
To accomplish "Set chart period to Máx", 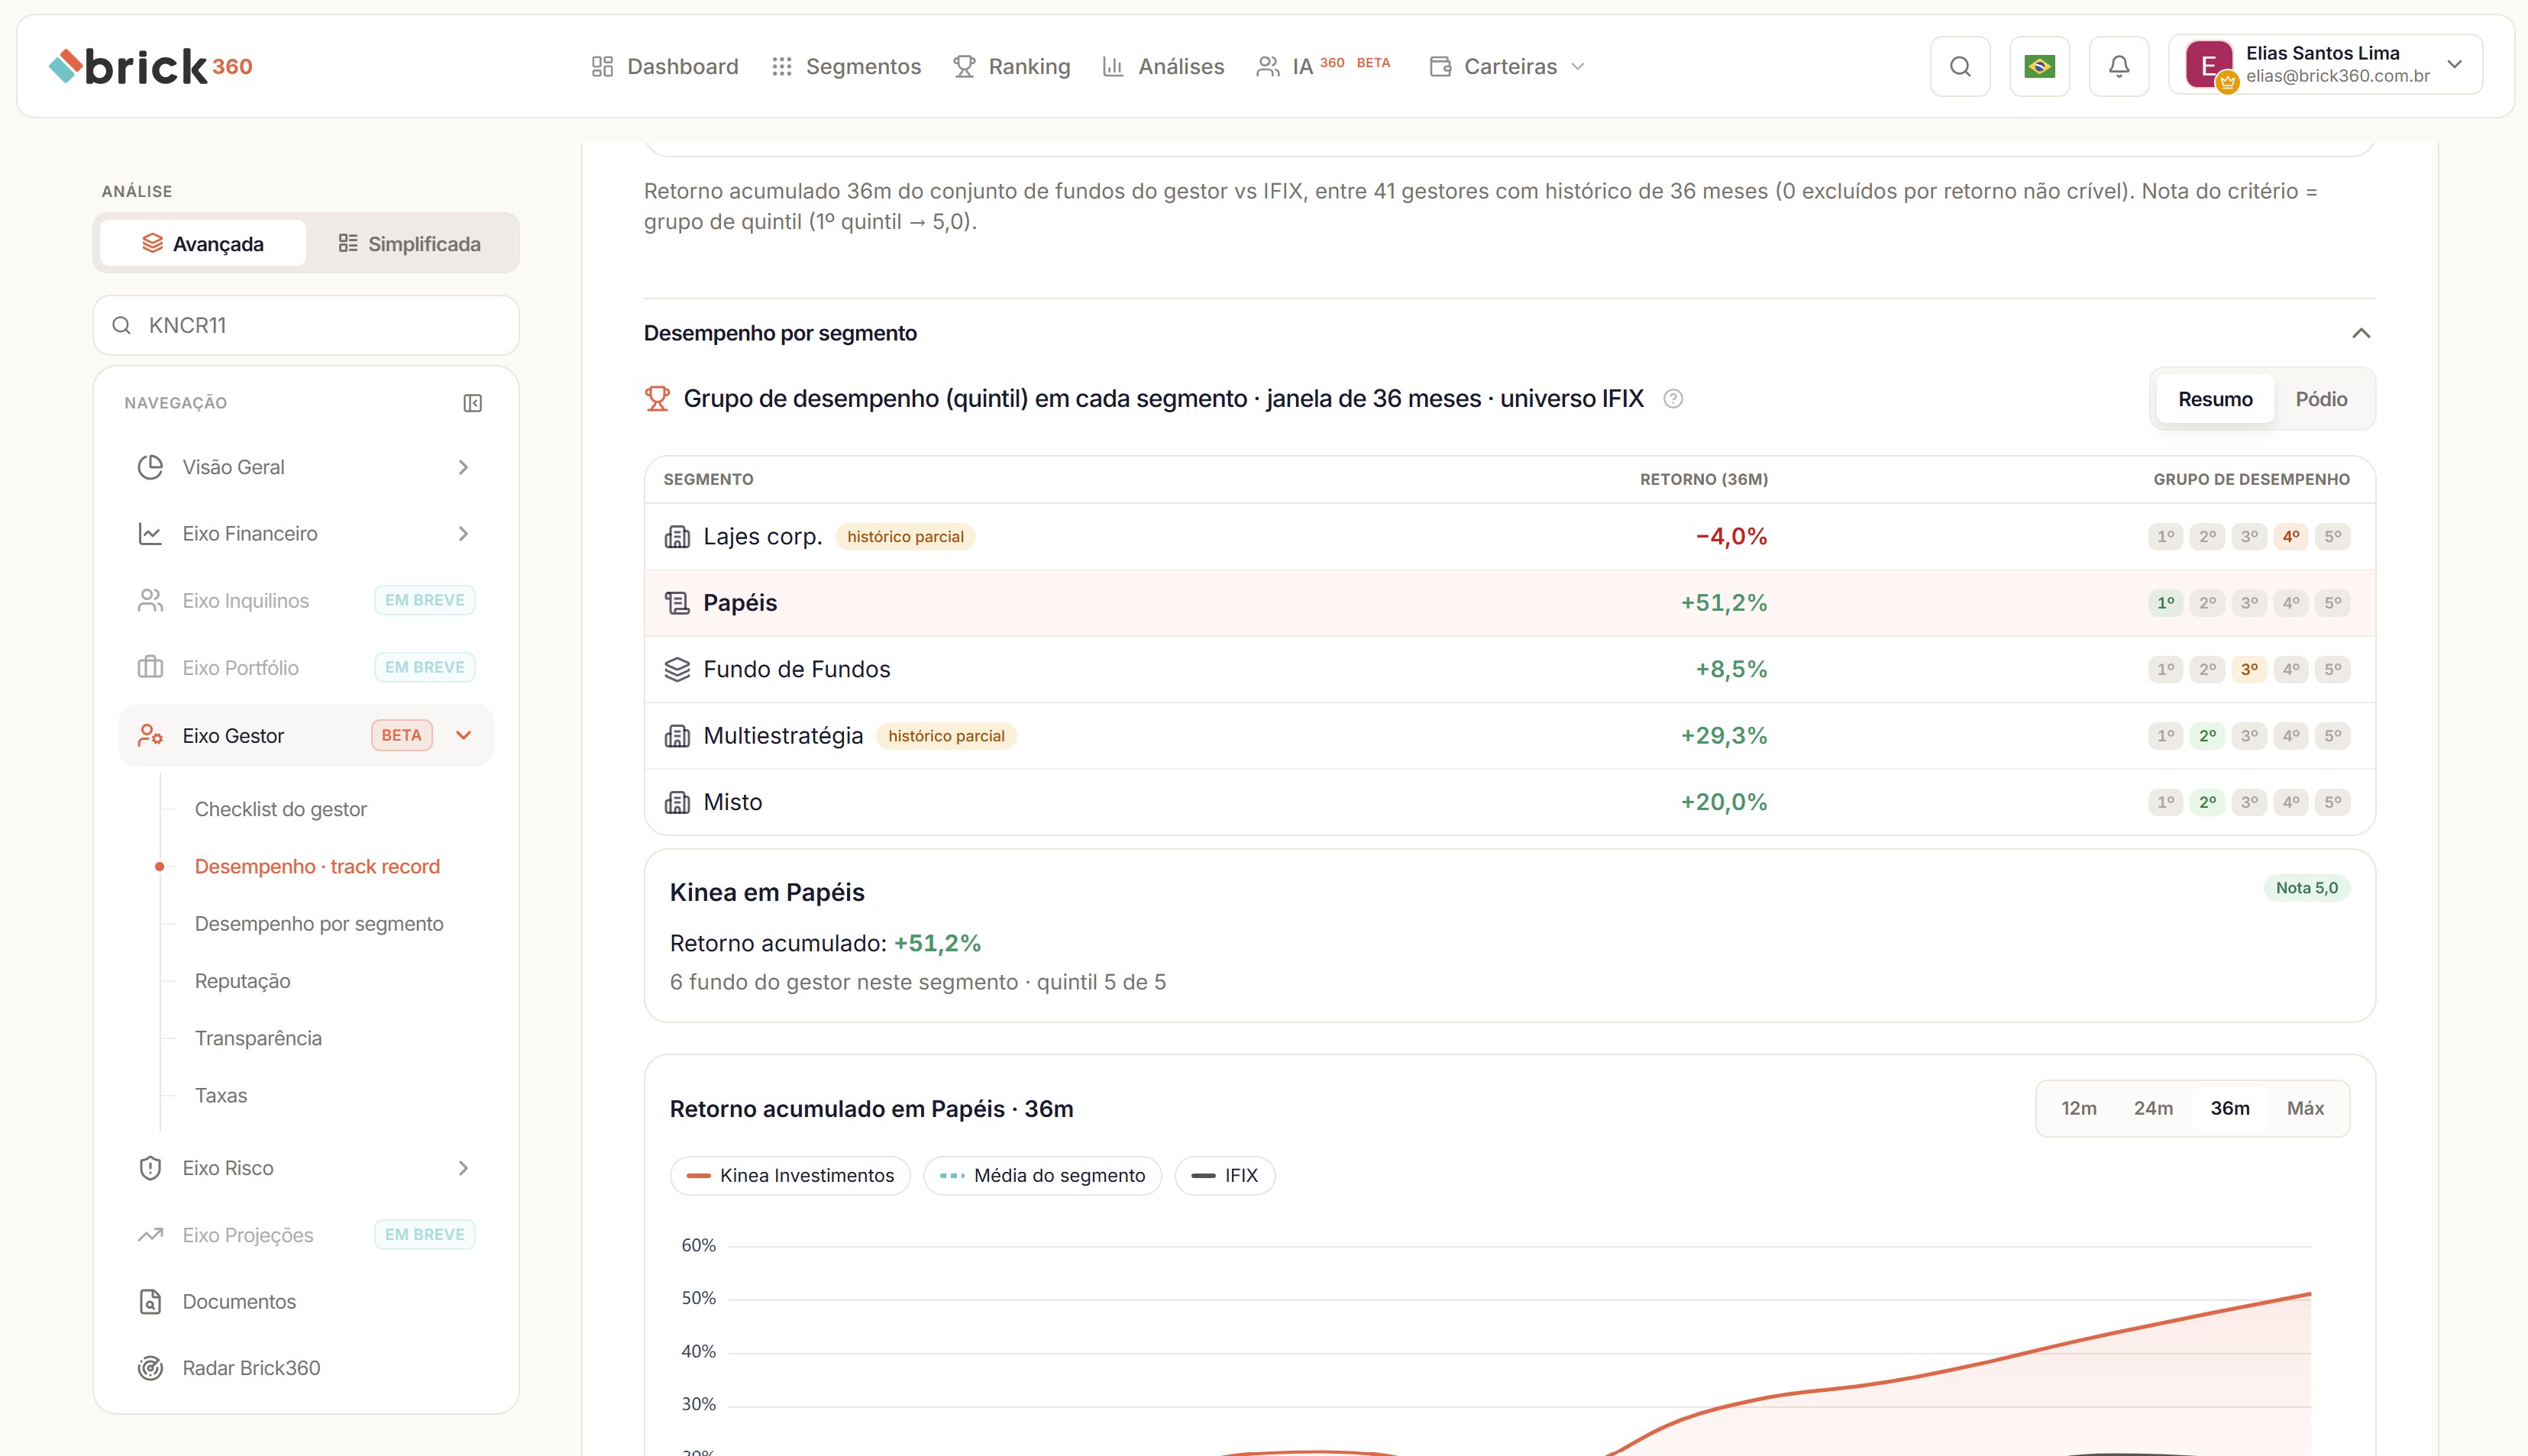I will 2305,1108.
